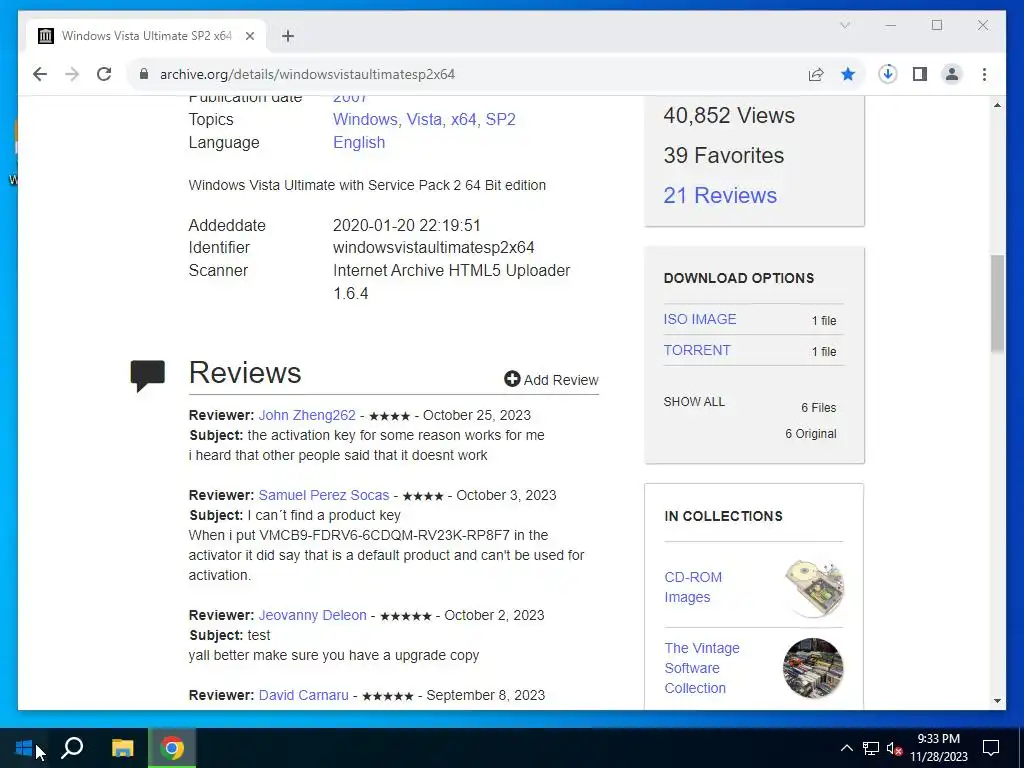Click the CD-ROM Images thumbnail
Screen dimensions: 1024x768
pyautogui.click(x=813, y=588)
